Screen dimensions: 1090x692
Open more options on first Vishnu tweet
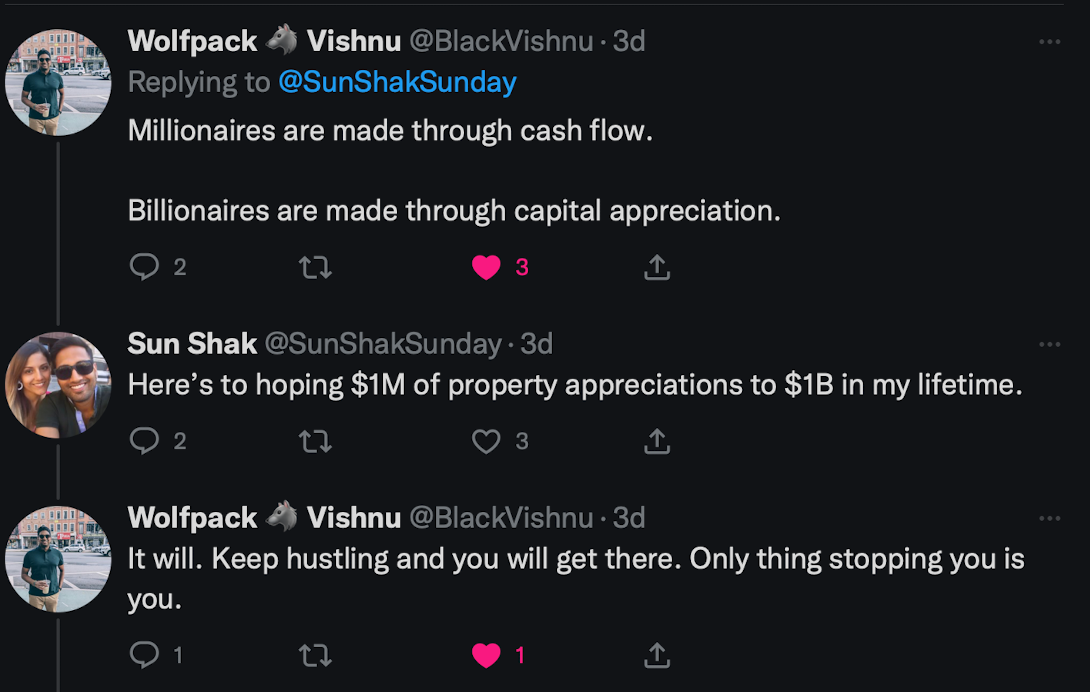pyautogui.click(x=1049, y=42)
